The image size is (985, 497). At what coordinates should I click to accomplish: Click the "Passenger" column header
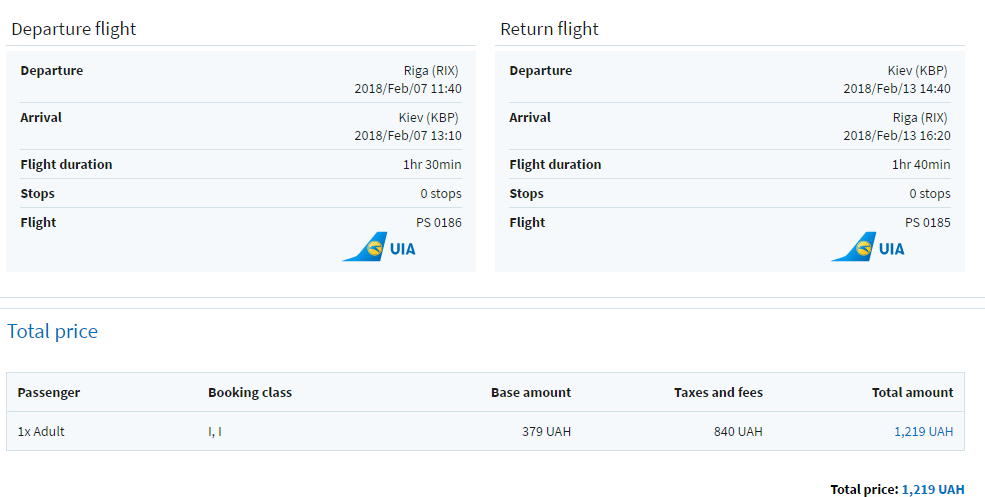pos(49,393)
